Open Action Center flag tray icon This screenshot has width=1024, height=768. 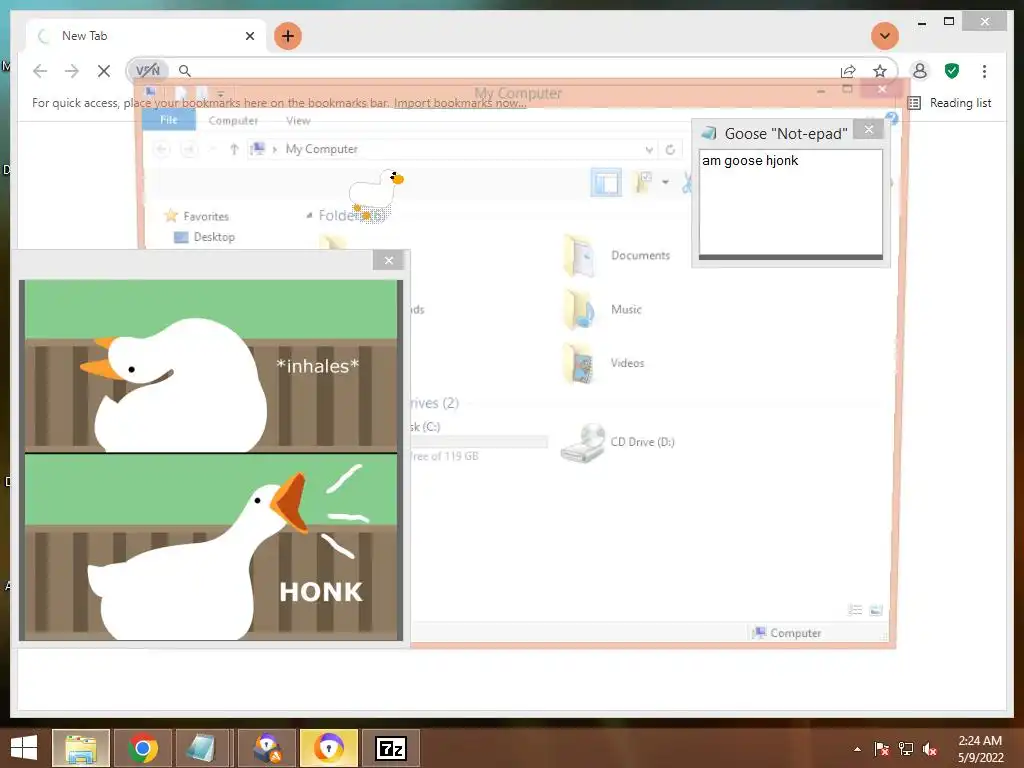881,749
